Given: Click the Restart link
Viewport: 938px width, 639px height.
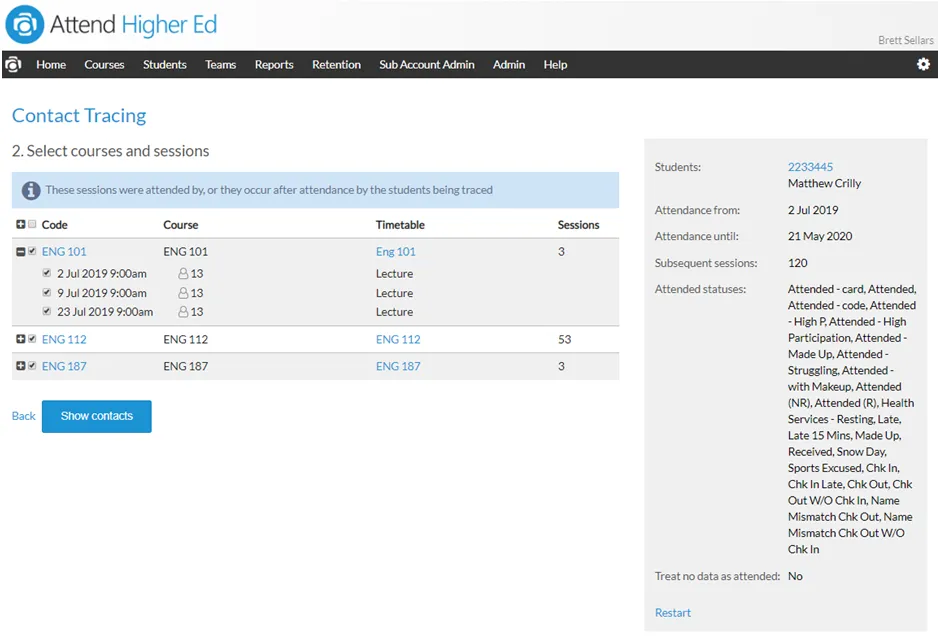Looking at the screenshot, I should (x=672, y=613).
